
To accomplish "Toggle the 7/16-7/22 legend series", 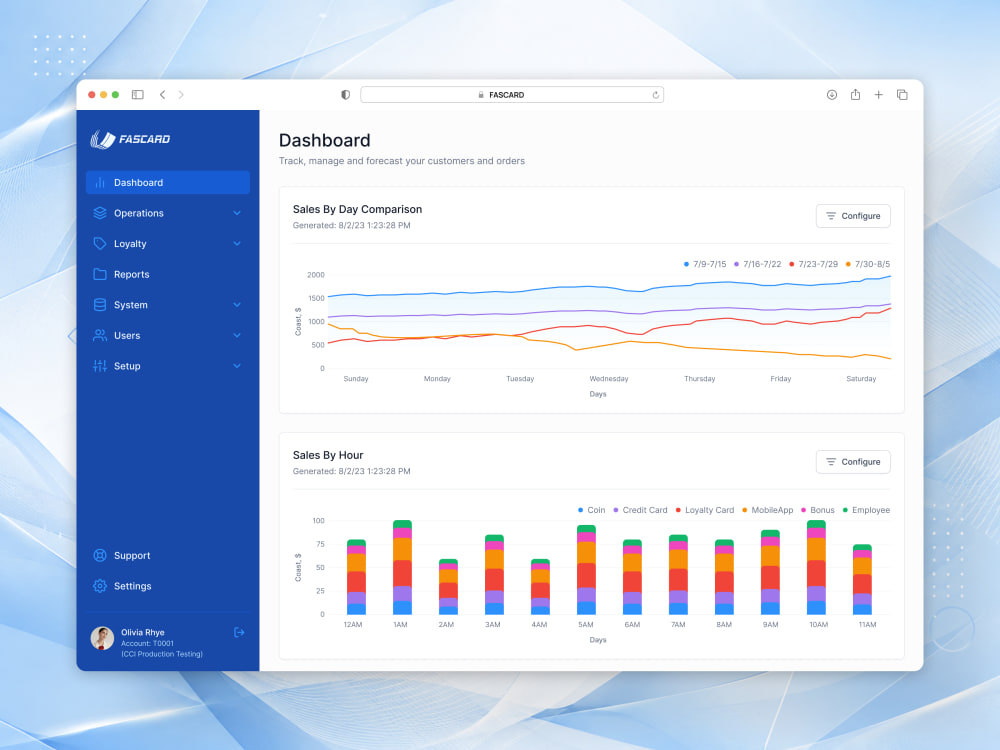I will click(x=757, y=264).
